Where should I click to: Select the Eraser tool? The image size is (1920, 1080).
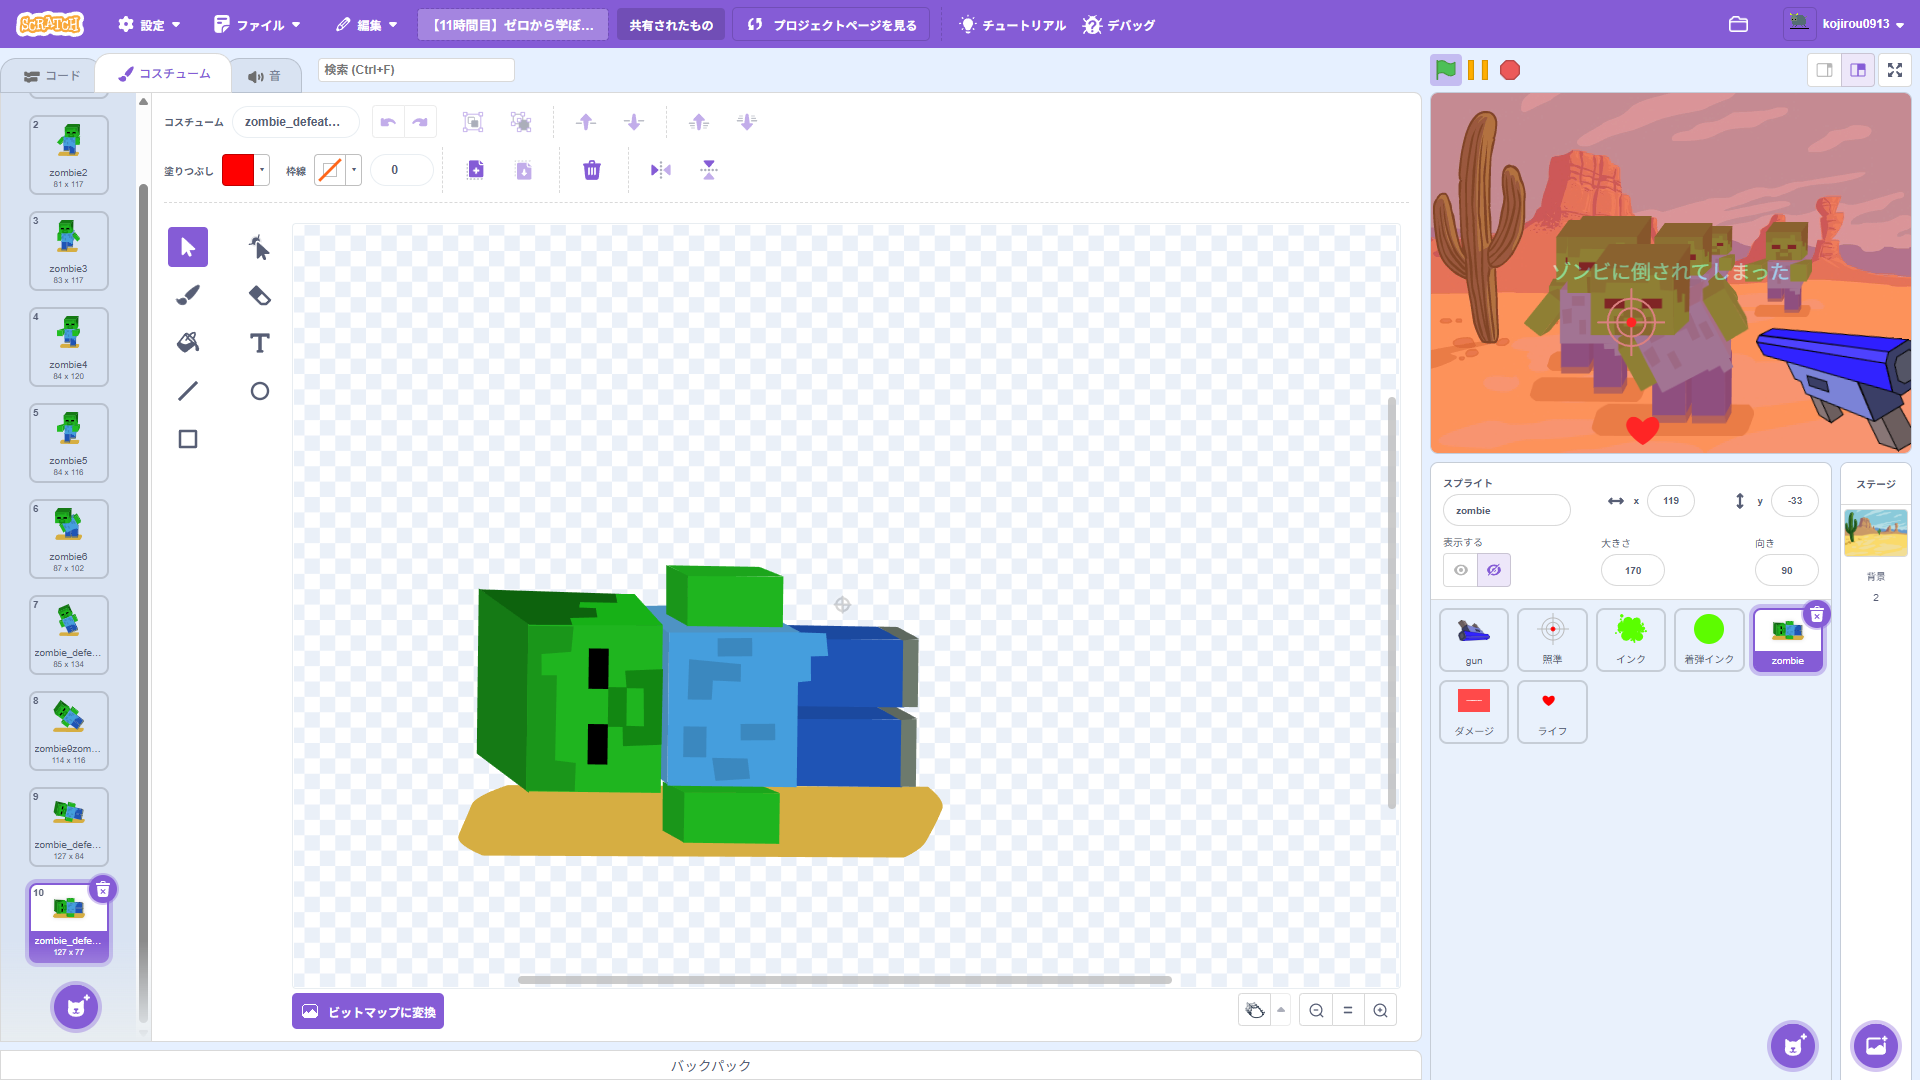tap(259, 295)
